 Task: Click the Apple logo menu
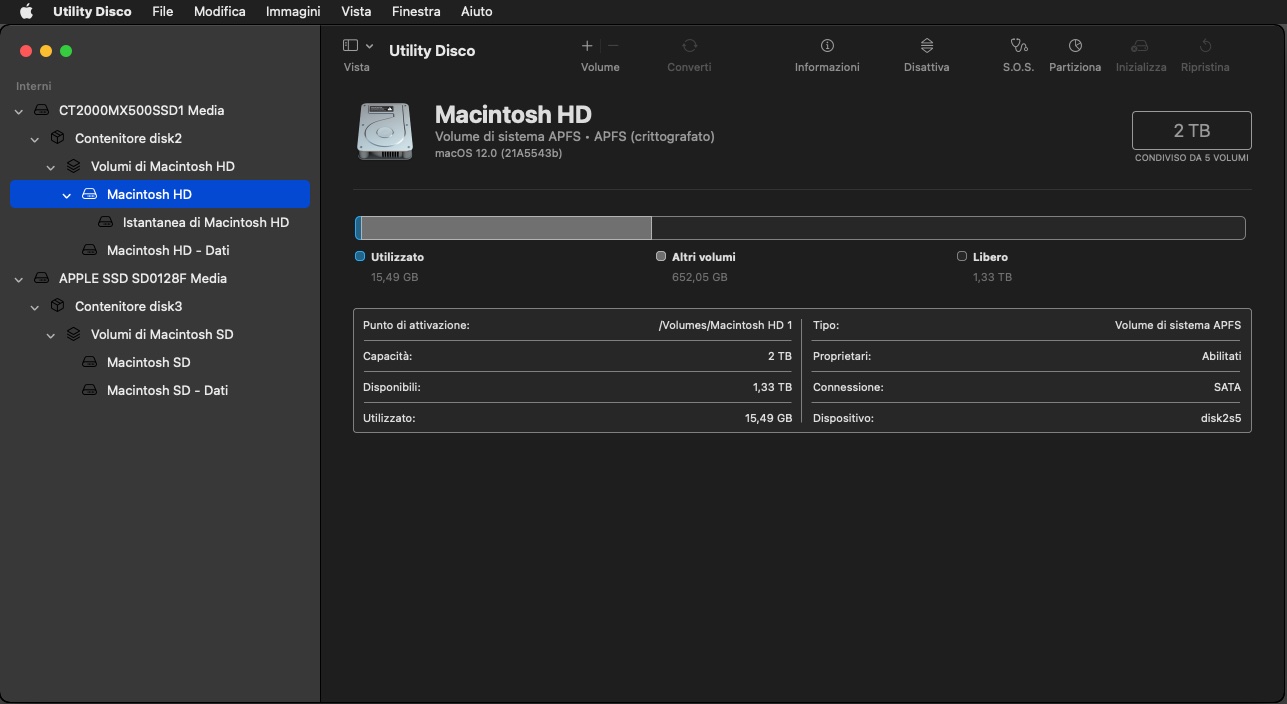[x=26, y=12]
